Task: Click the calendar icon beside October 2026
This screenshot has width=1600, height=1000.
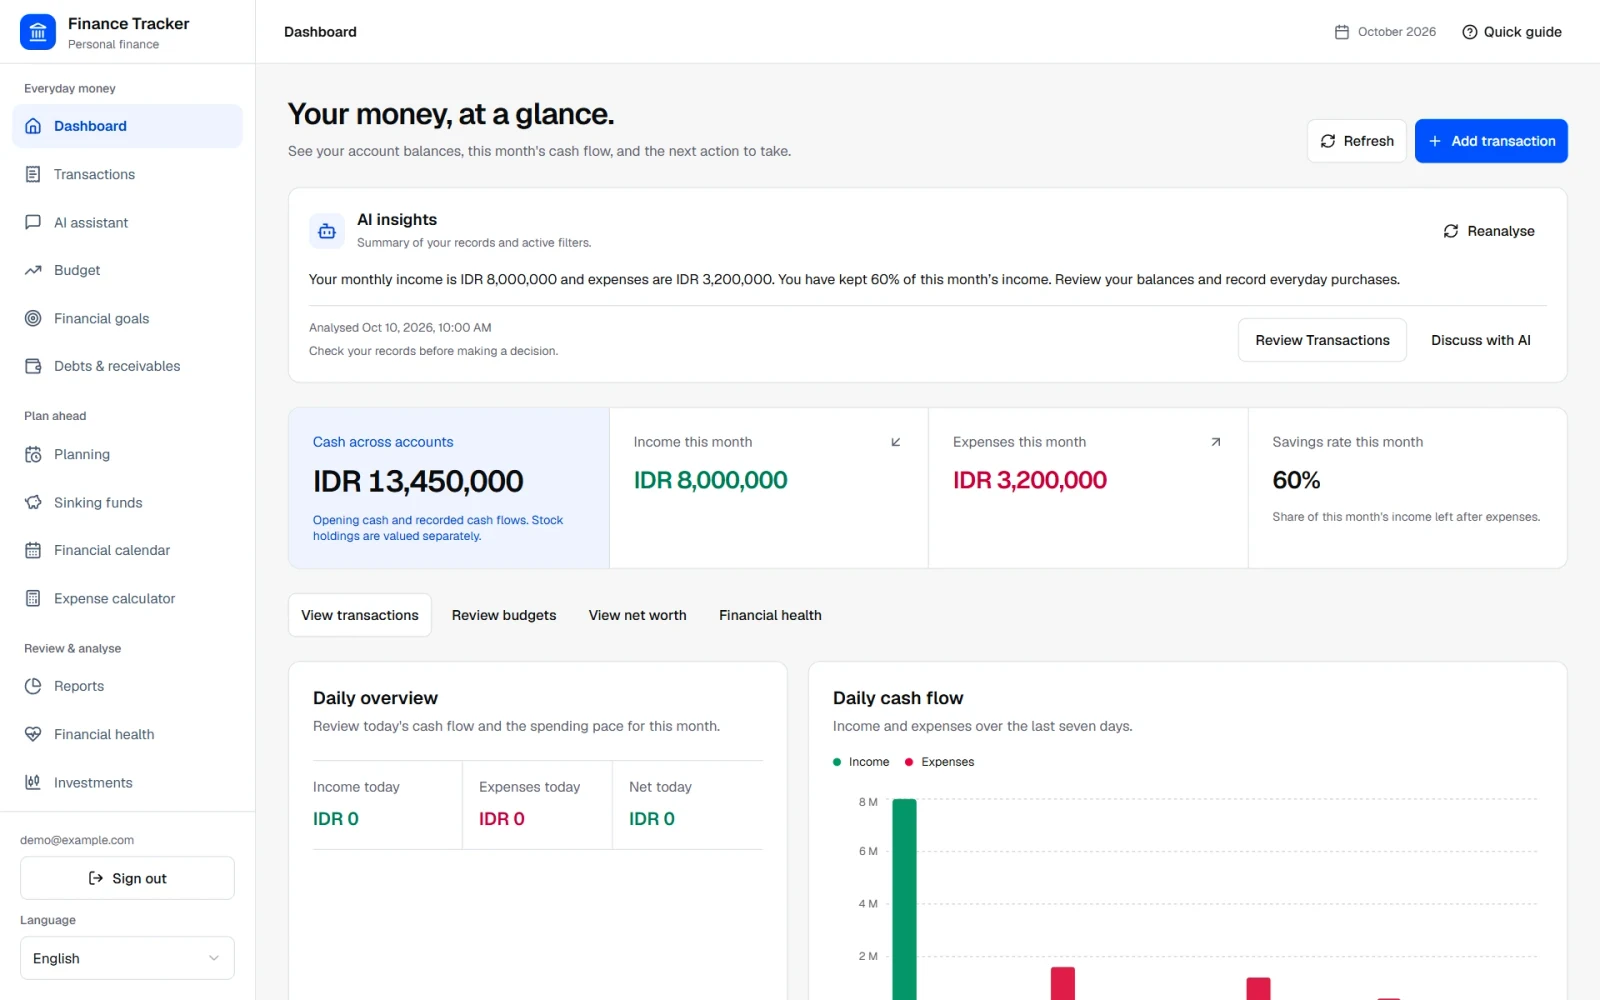Action: 1342,32
